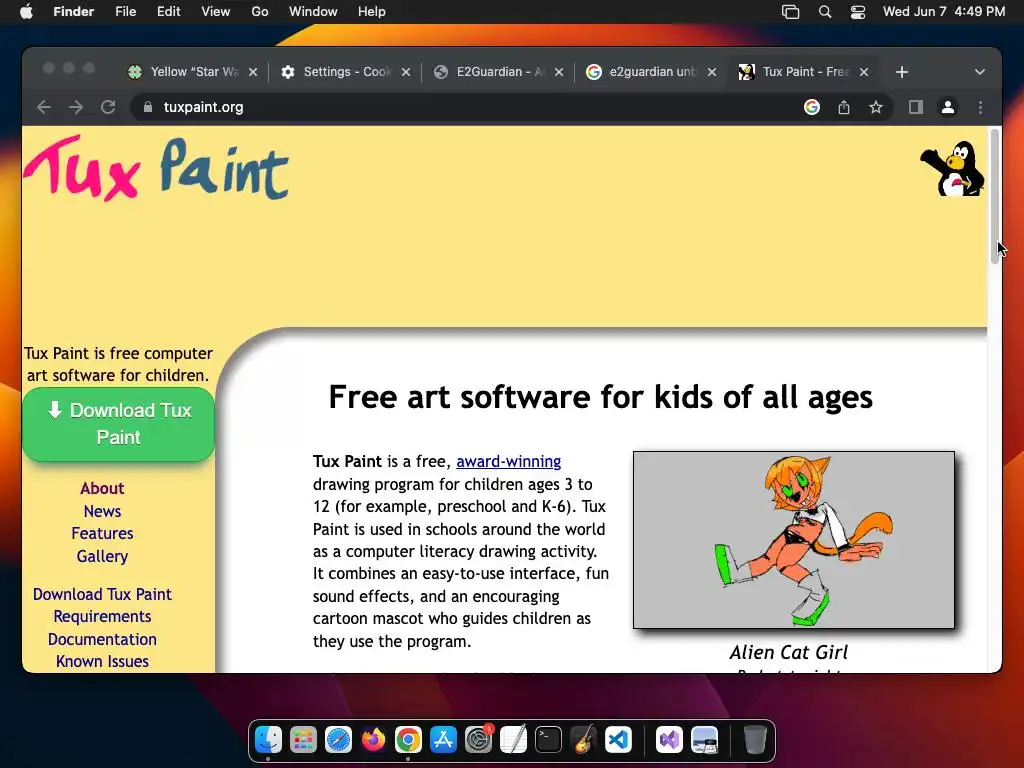Click the Tux Paint logo

[155, 168]
